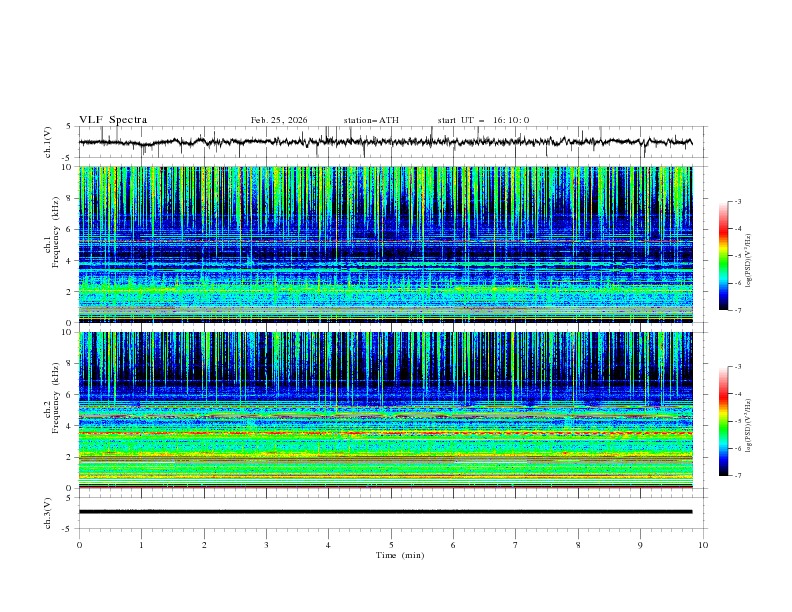Click the flat ch.3 voltage trace

coord(386,512)
